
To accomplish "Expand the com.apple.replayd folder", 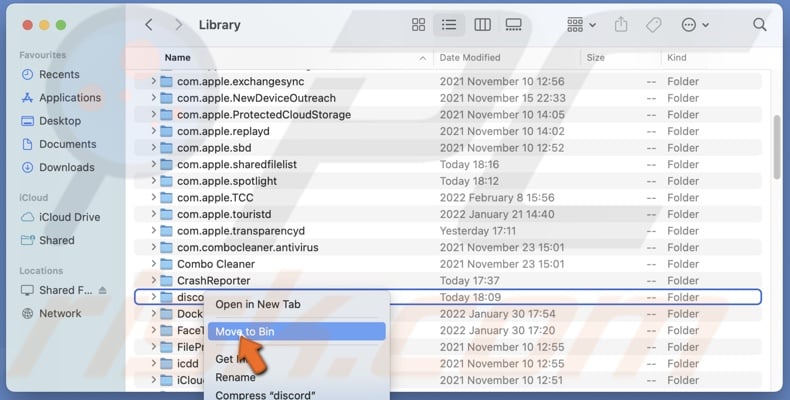I will tap(154, 131).
